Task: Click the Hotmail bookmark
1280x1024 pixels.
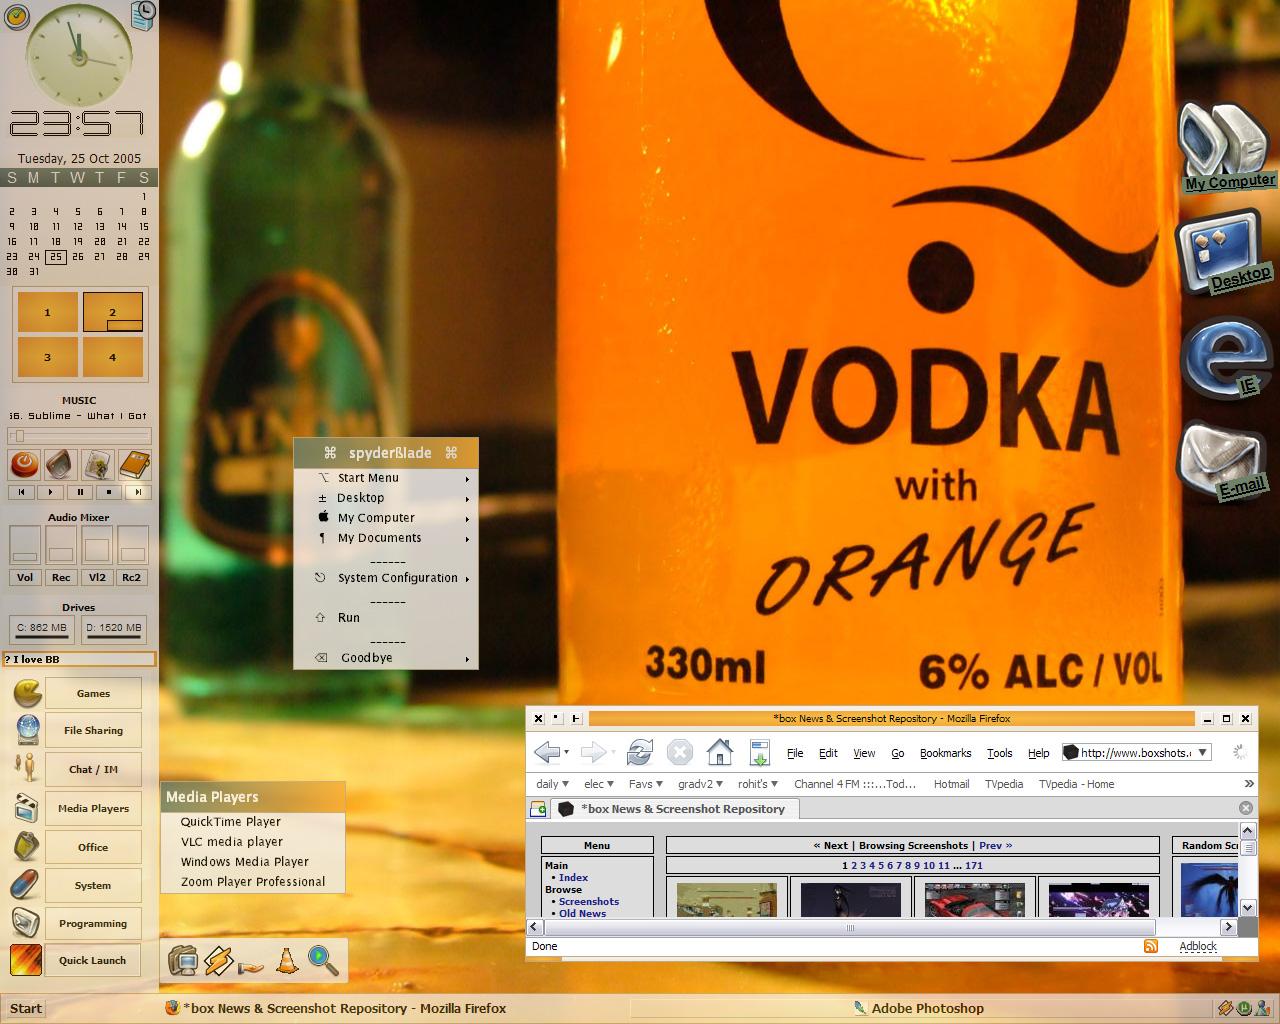Action: pos(951,784)
